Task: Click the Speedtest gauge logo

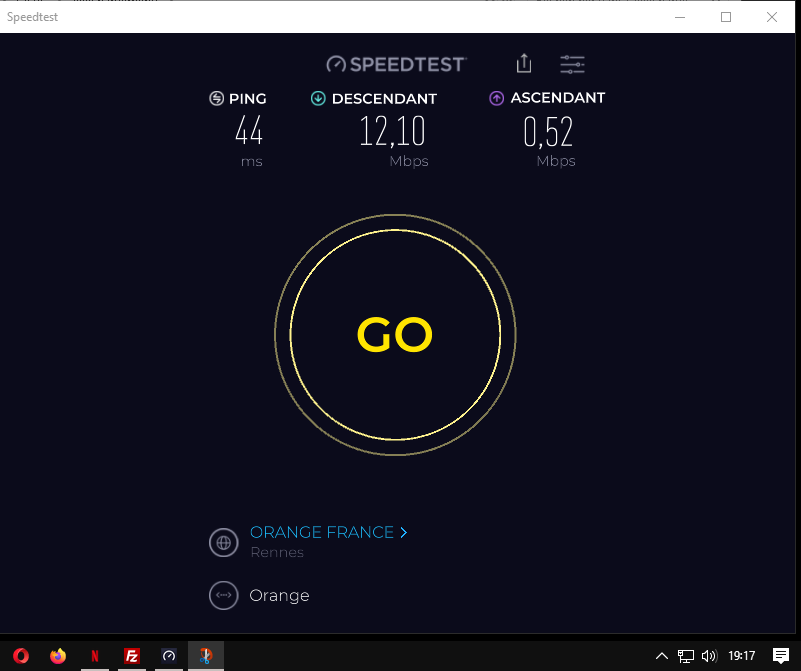Action: coord(336,64)
